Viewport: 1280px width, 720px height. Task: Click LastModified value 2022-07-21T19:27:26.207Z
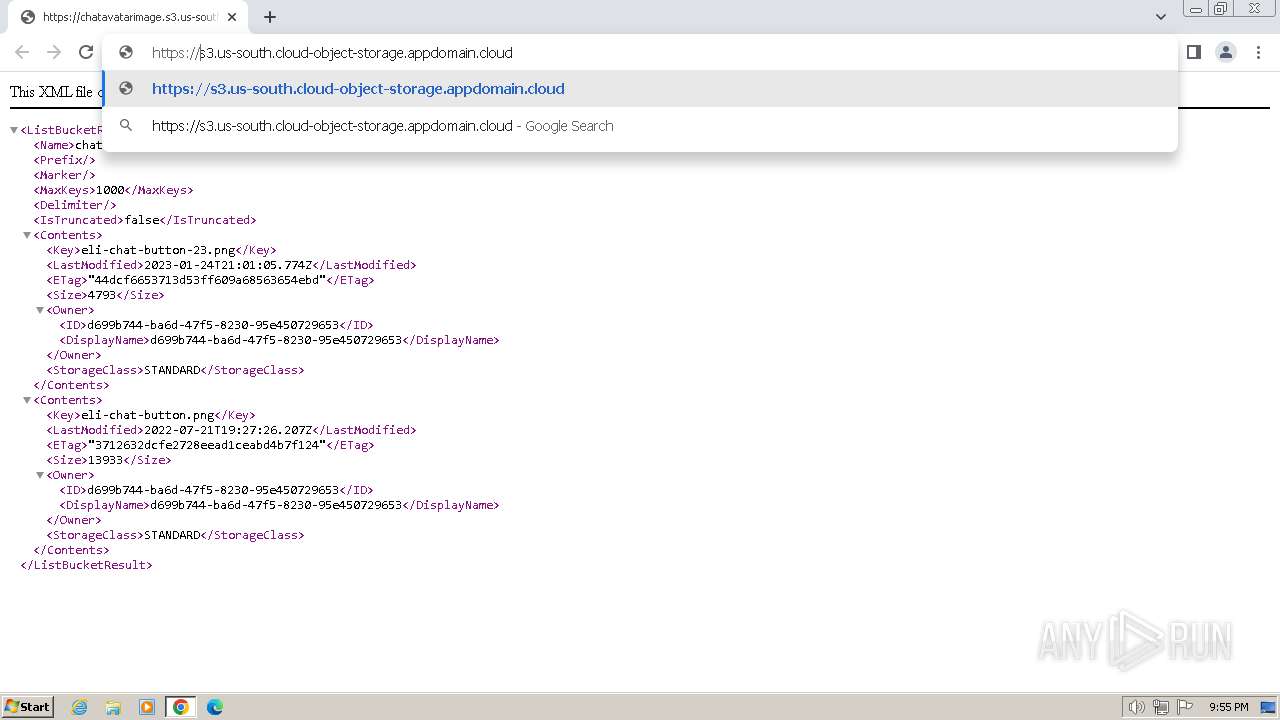(x=228, y=430)
